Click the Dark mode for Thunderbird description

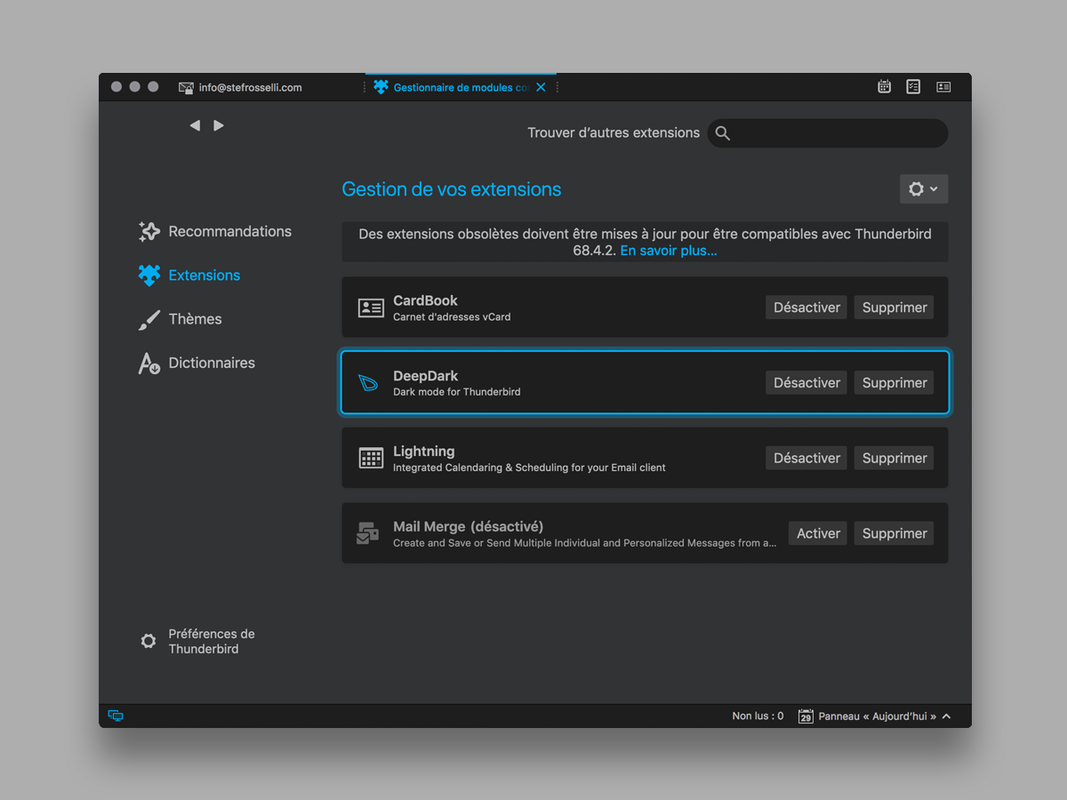point(457,392)
